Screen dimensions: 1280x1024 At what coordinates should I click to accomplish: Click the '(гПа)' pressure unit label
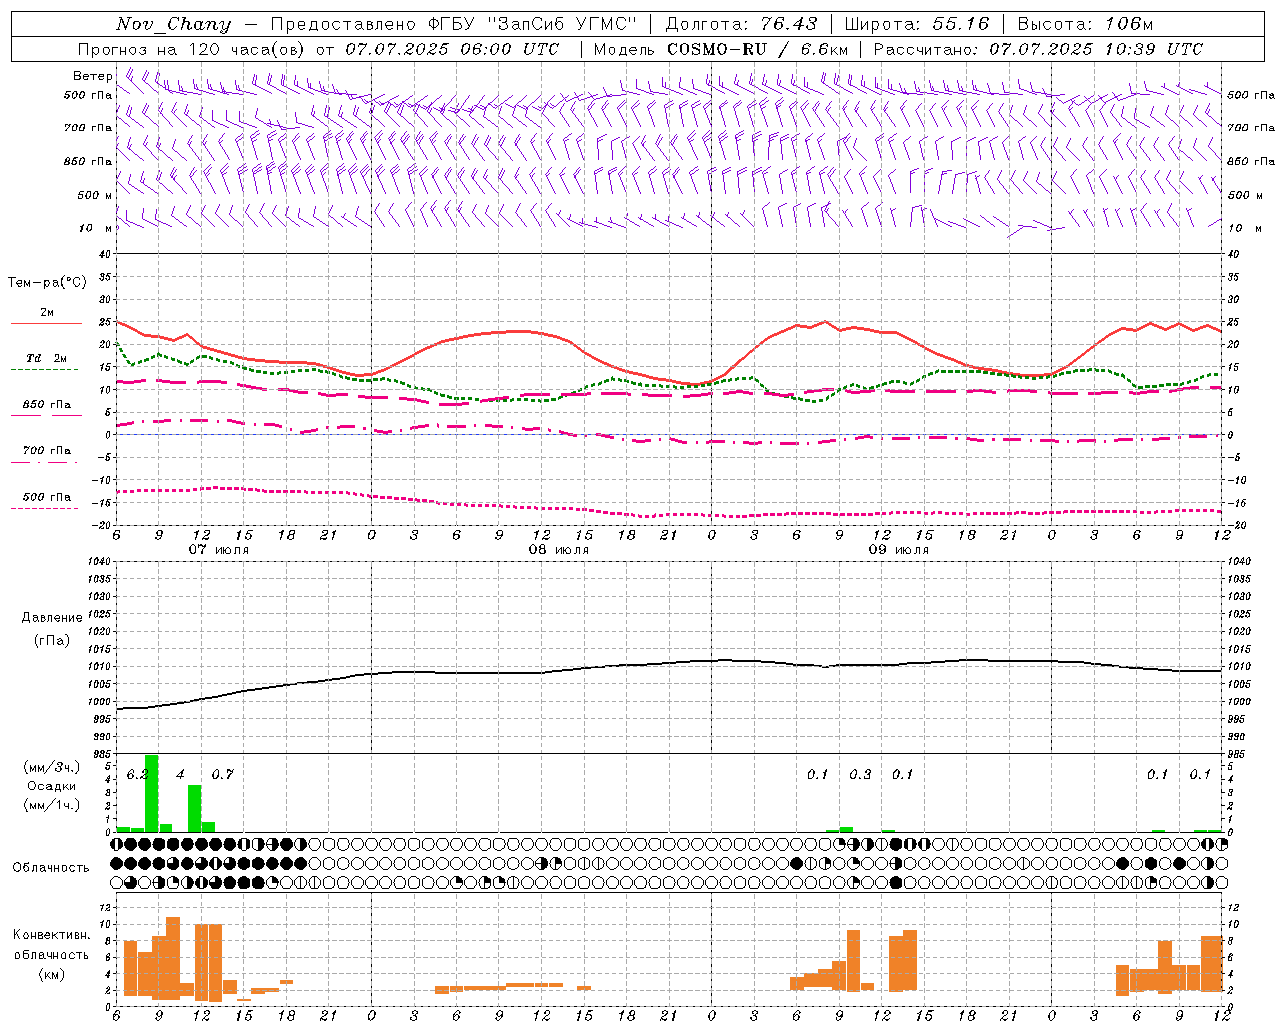tap(52, 640)
